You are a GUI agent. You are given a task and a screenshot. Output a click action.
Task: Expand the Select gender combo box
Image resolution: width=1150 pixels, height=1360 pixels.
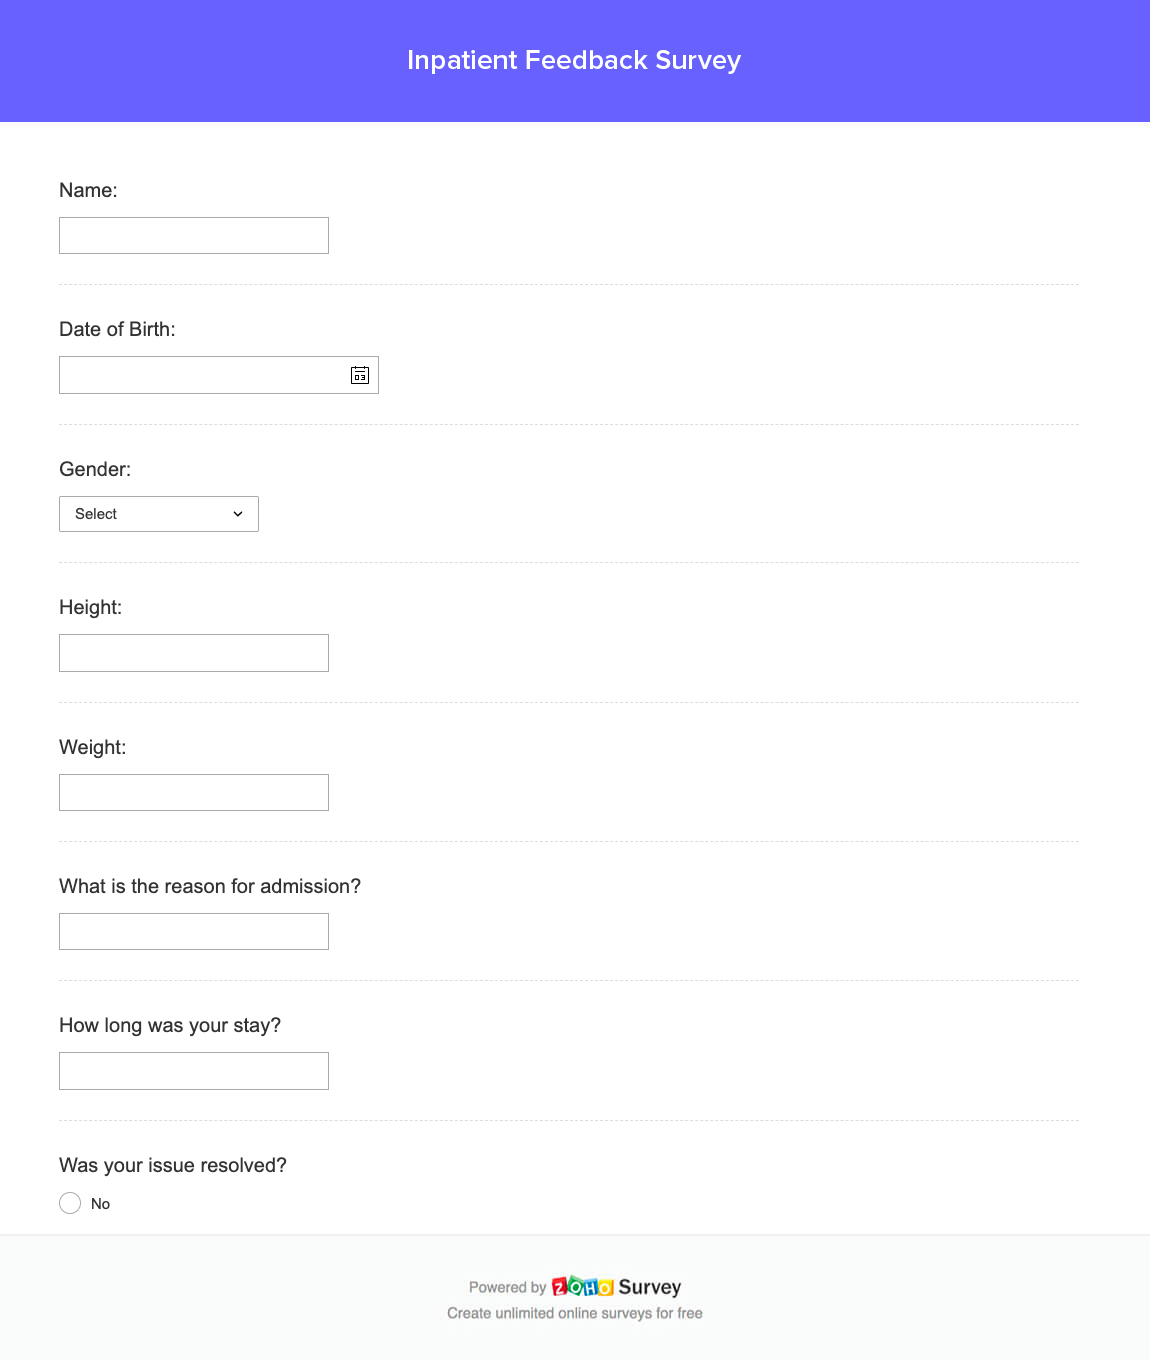tap(158, 514)
